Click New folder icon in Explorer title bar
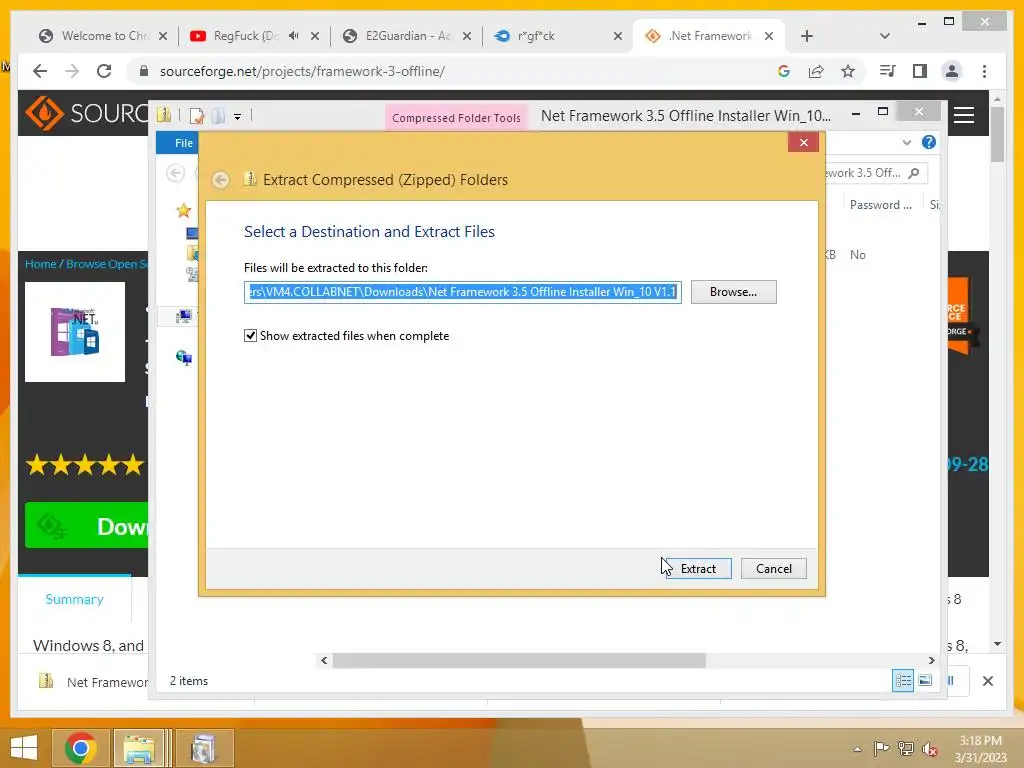This screenshot has width=1024, height=768. pos(218,116)
